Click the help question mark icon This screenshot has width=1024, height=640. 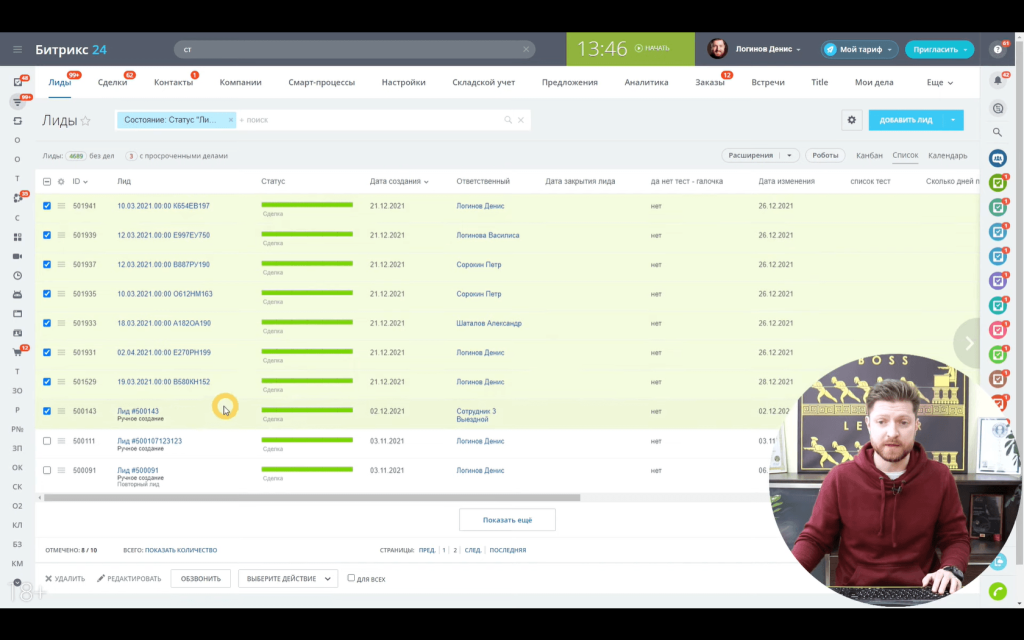coord(998,50)
